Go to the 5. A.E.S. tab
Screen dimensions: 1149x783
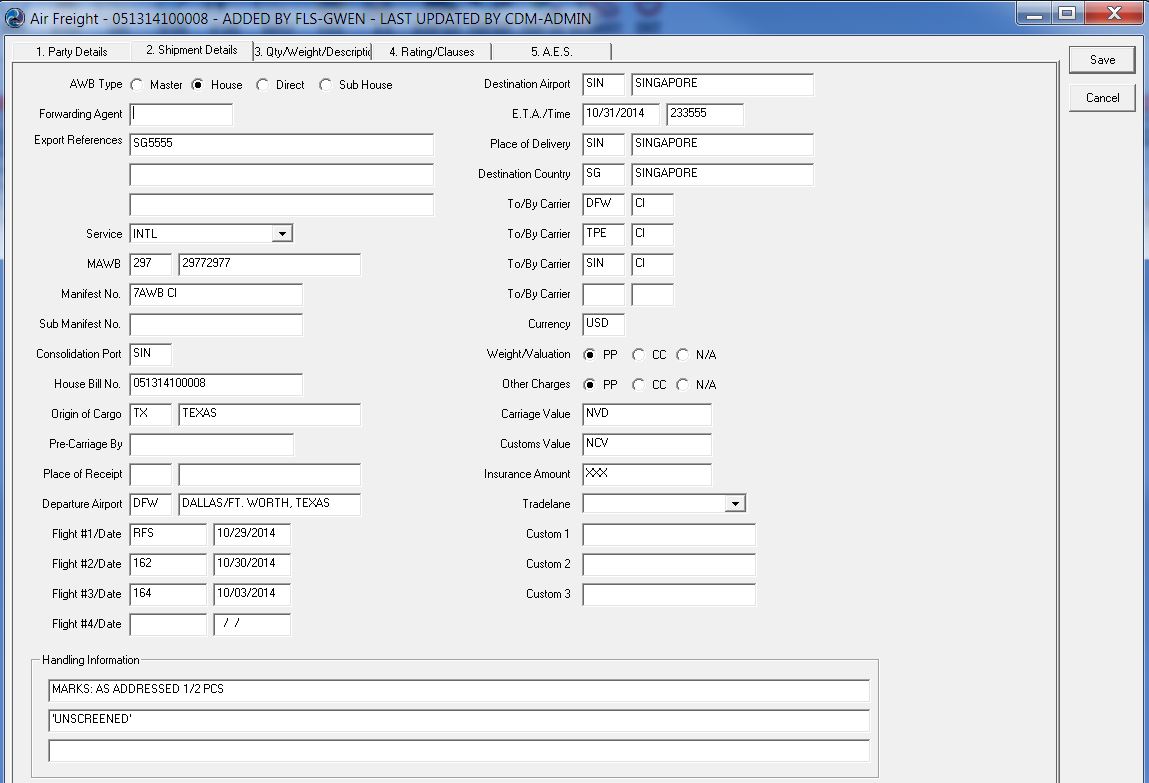[x=551, y=51]
